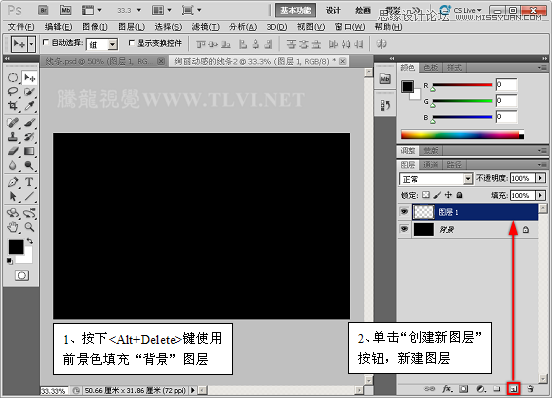Toggle lock all padlock icon
Image resolution: width=552 pixels, height=398 pixels.
pyautogui.click(x=459, y=195)
